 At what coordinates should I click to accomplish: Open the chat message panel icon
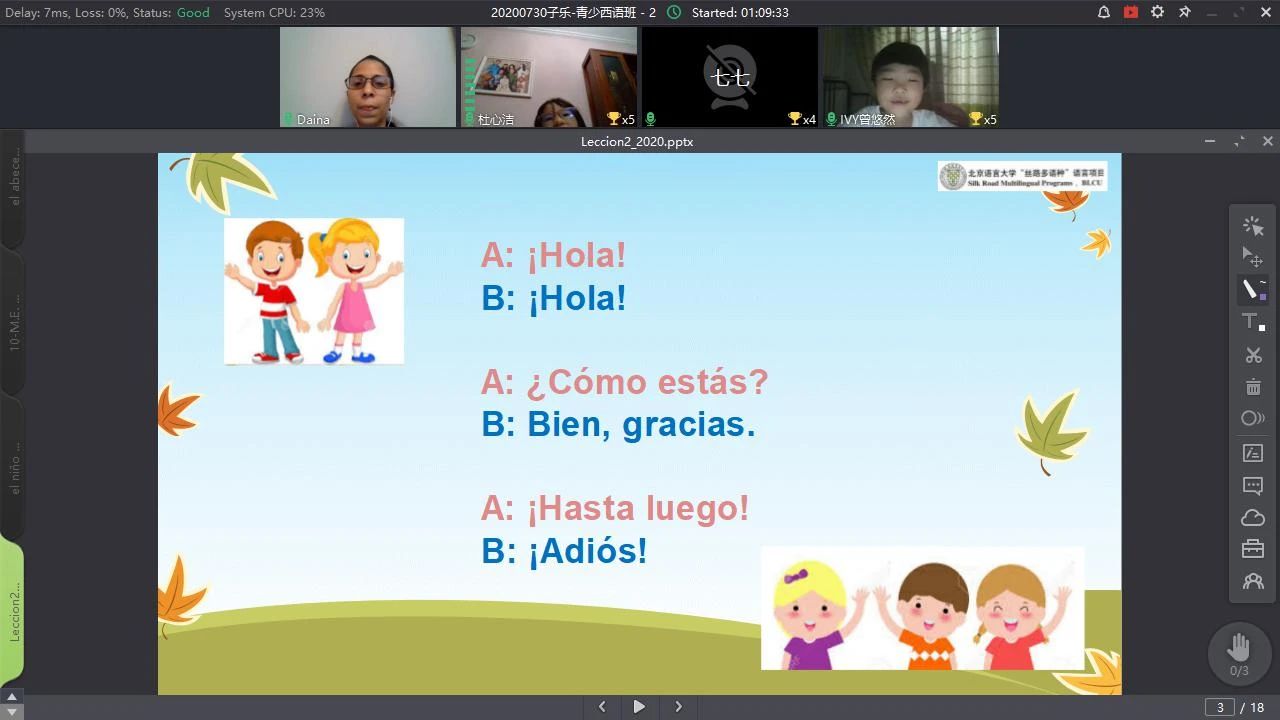1253,486
